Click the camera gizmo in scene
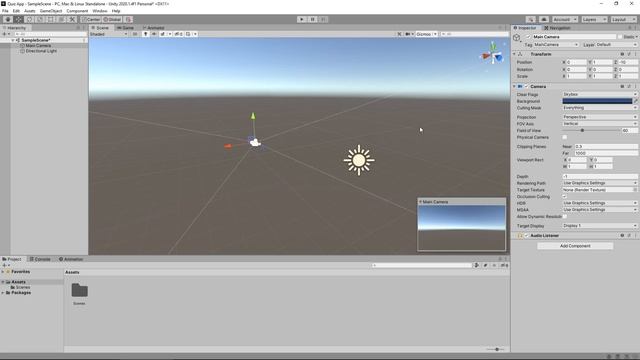Viewport: 640px width, 360px height. point(255,142)
